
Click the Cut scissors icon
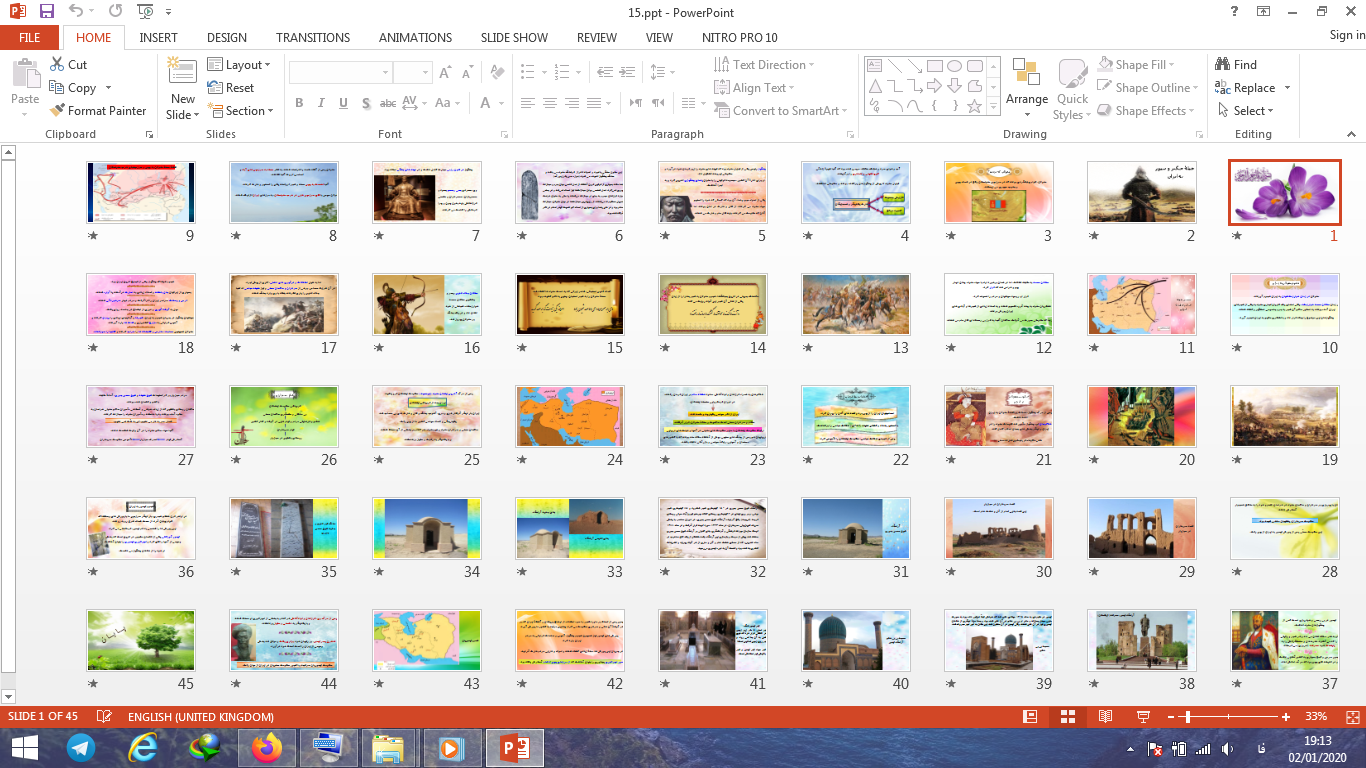(57, 64)
